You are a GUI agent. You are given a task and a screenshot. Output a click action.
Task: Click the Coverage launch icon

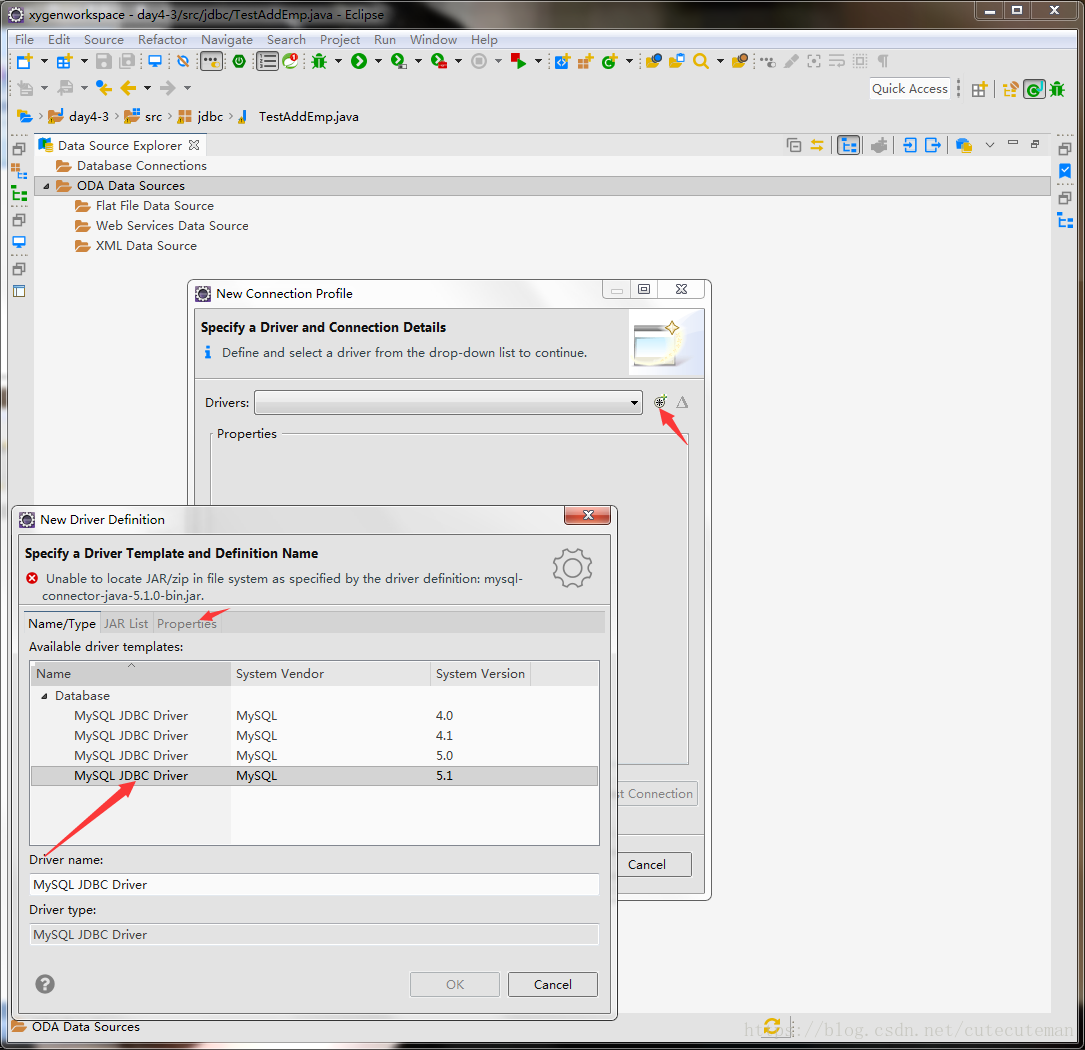pyautogui.click(x=399, y=62)
